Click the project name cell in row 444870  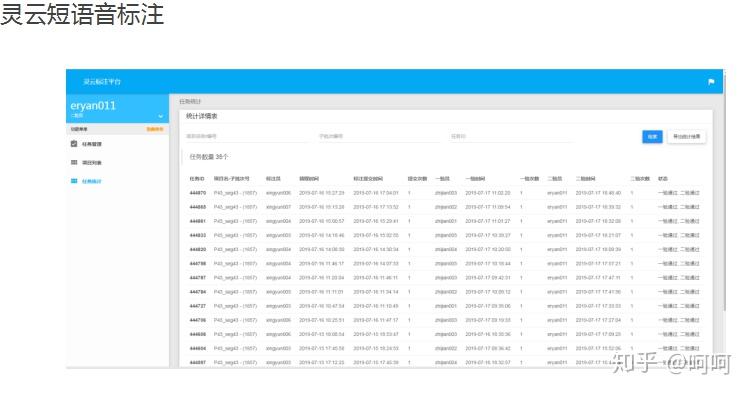(x=235, y=193)
